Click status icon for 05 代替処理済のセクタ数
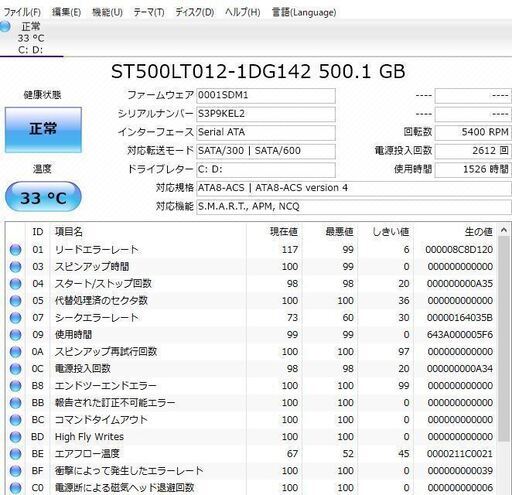512x495 pixels. click(x=15, y=301)
